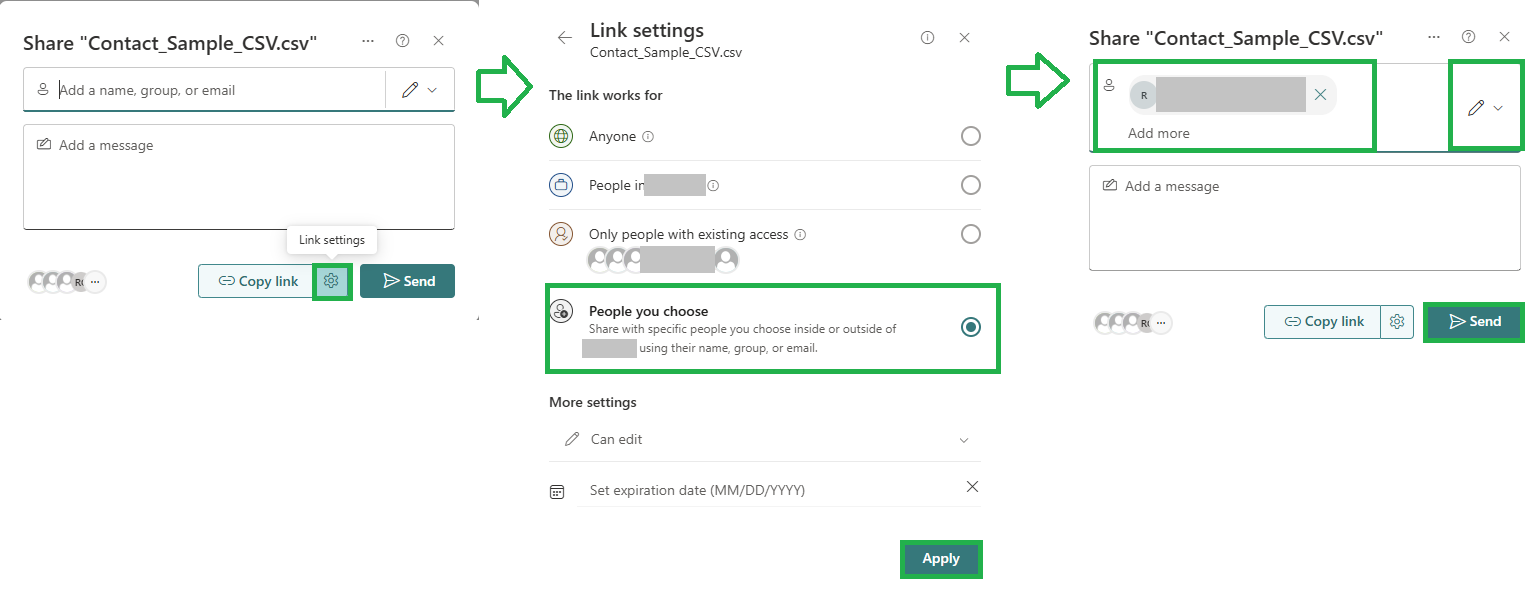Image resolution: width=1539 pixels, height=591 pixels.
Task: Select Only people with existing access radio
Action: coord(970,234)
